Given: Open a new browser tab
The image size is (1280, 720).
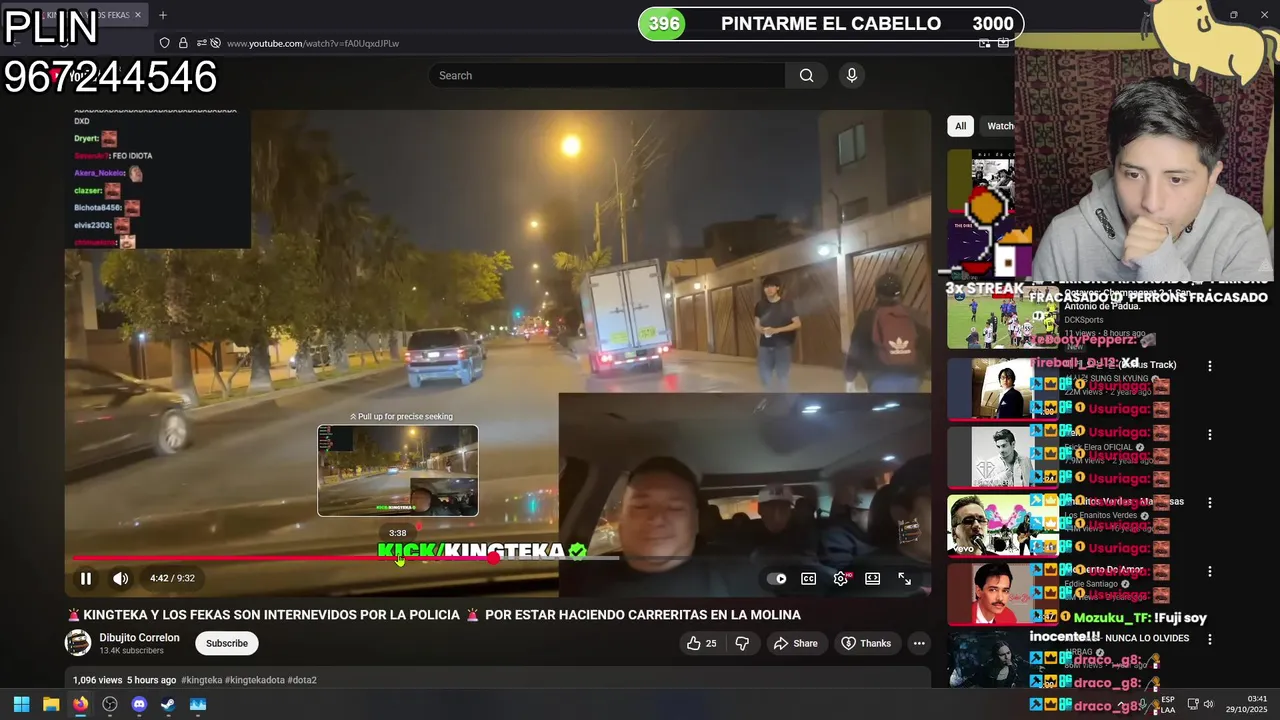Looking at the screenshot, I should click(163, 15).
